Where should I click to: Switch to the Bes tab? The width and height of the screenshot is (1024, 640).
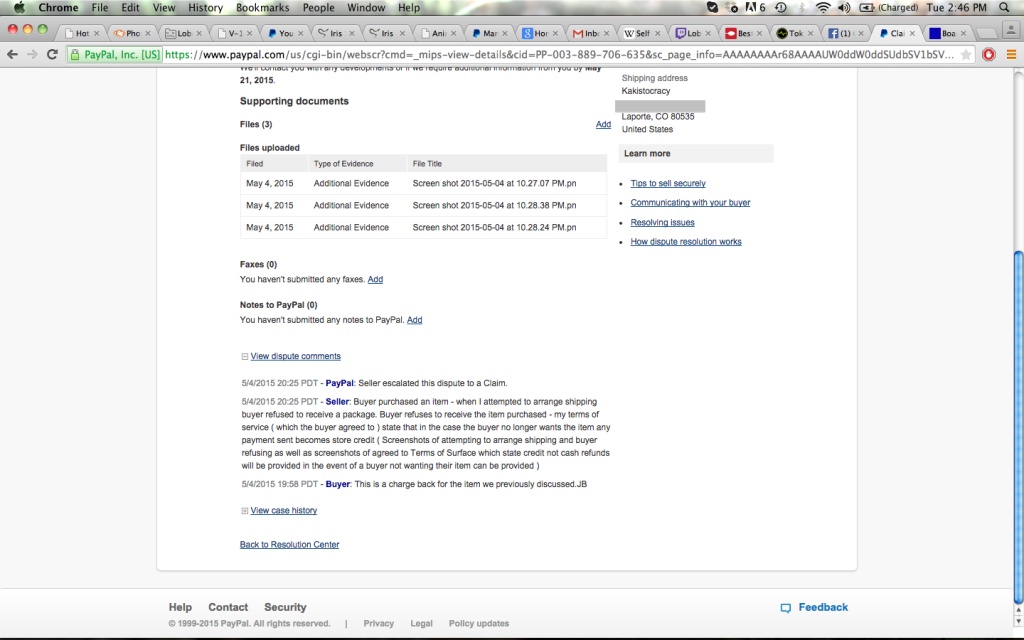pos(743,33)
